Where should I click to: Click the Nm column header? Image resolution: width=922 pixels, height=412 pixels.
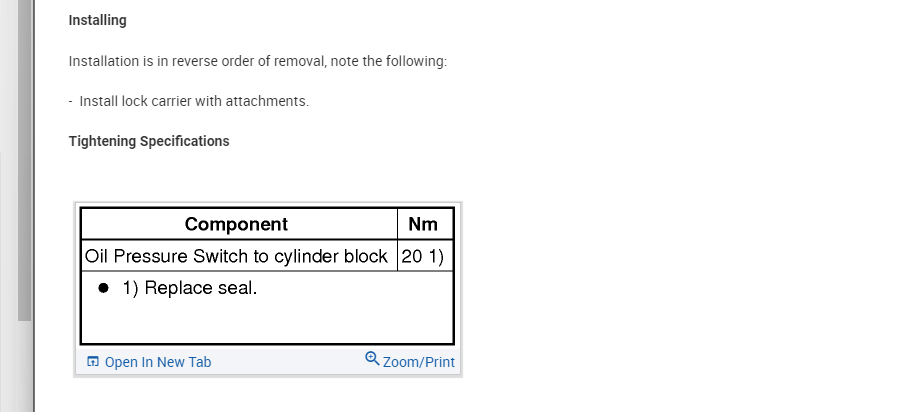[423, 224]
